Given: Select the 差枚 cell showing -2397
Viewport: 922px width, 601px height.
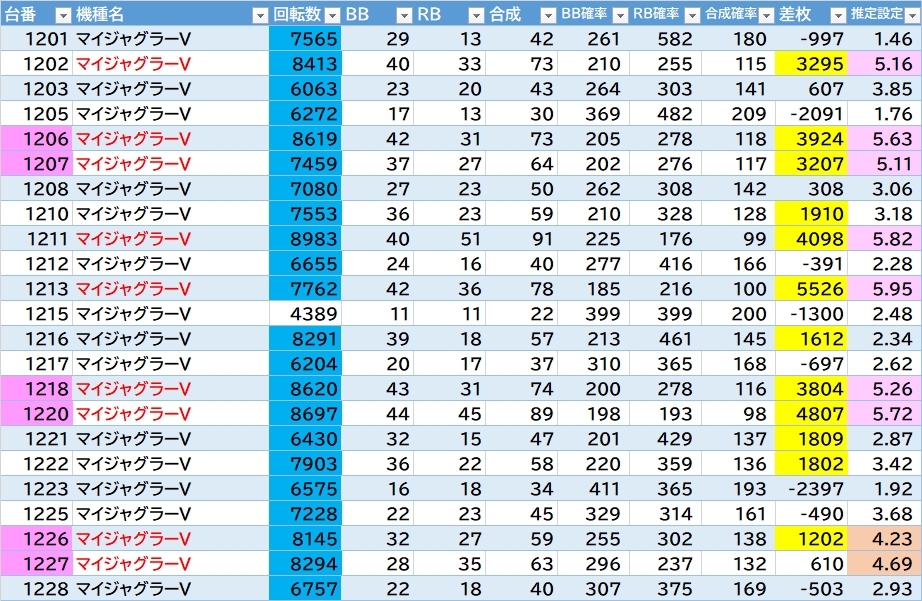Looking at the screenshot, I should [x=811, y=489].
